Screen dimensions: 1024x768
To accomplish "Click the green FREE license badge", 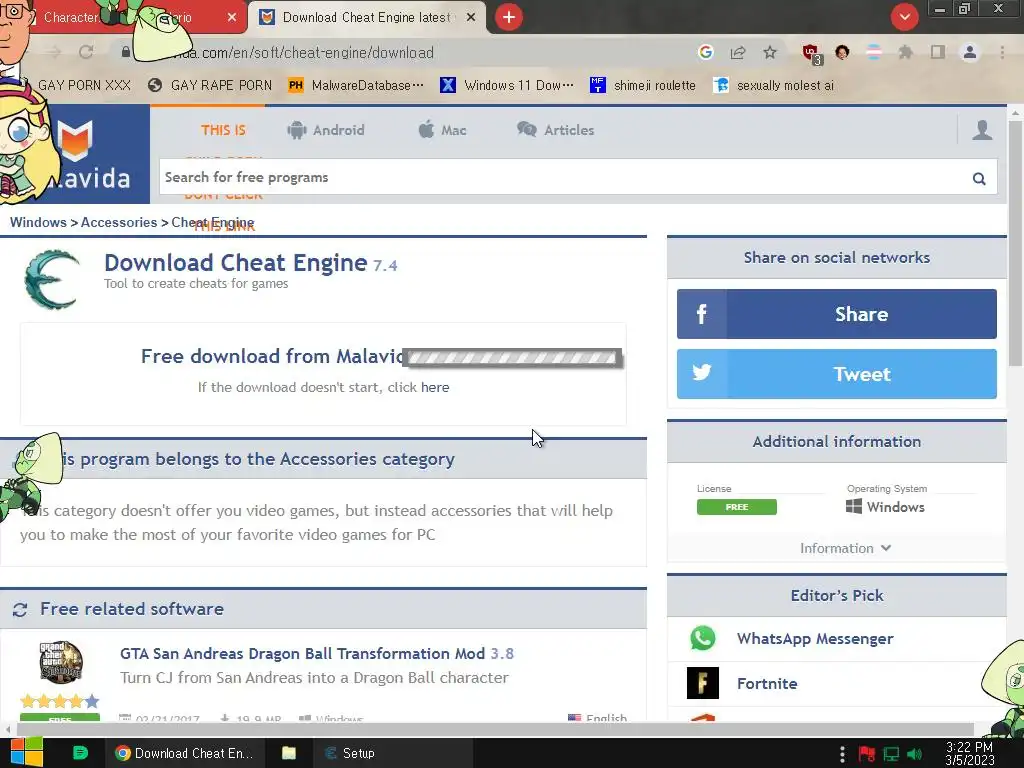I will click(x=737, y=507).
